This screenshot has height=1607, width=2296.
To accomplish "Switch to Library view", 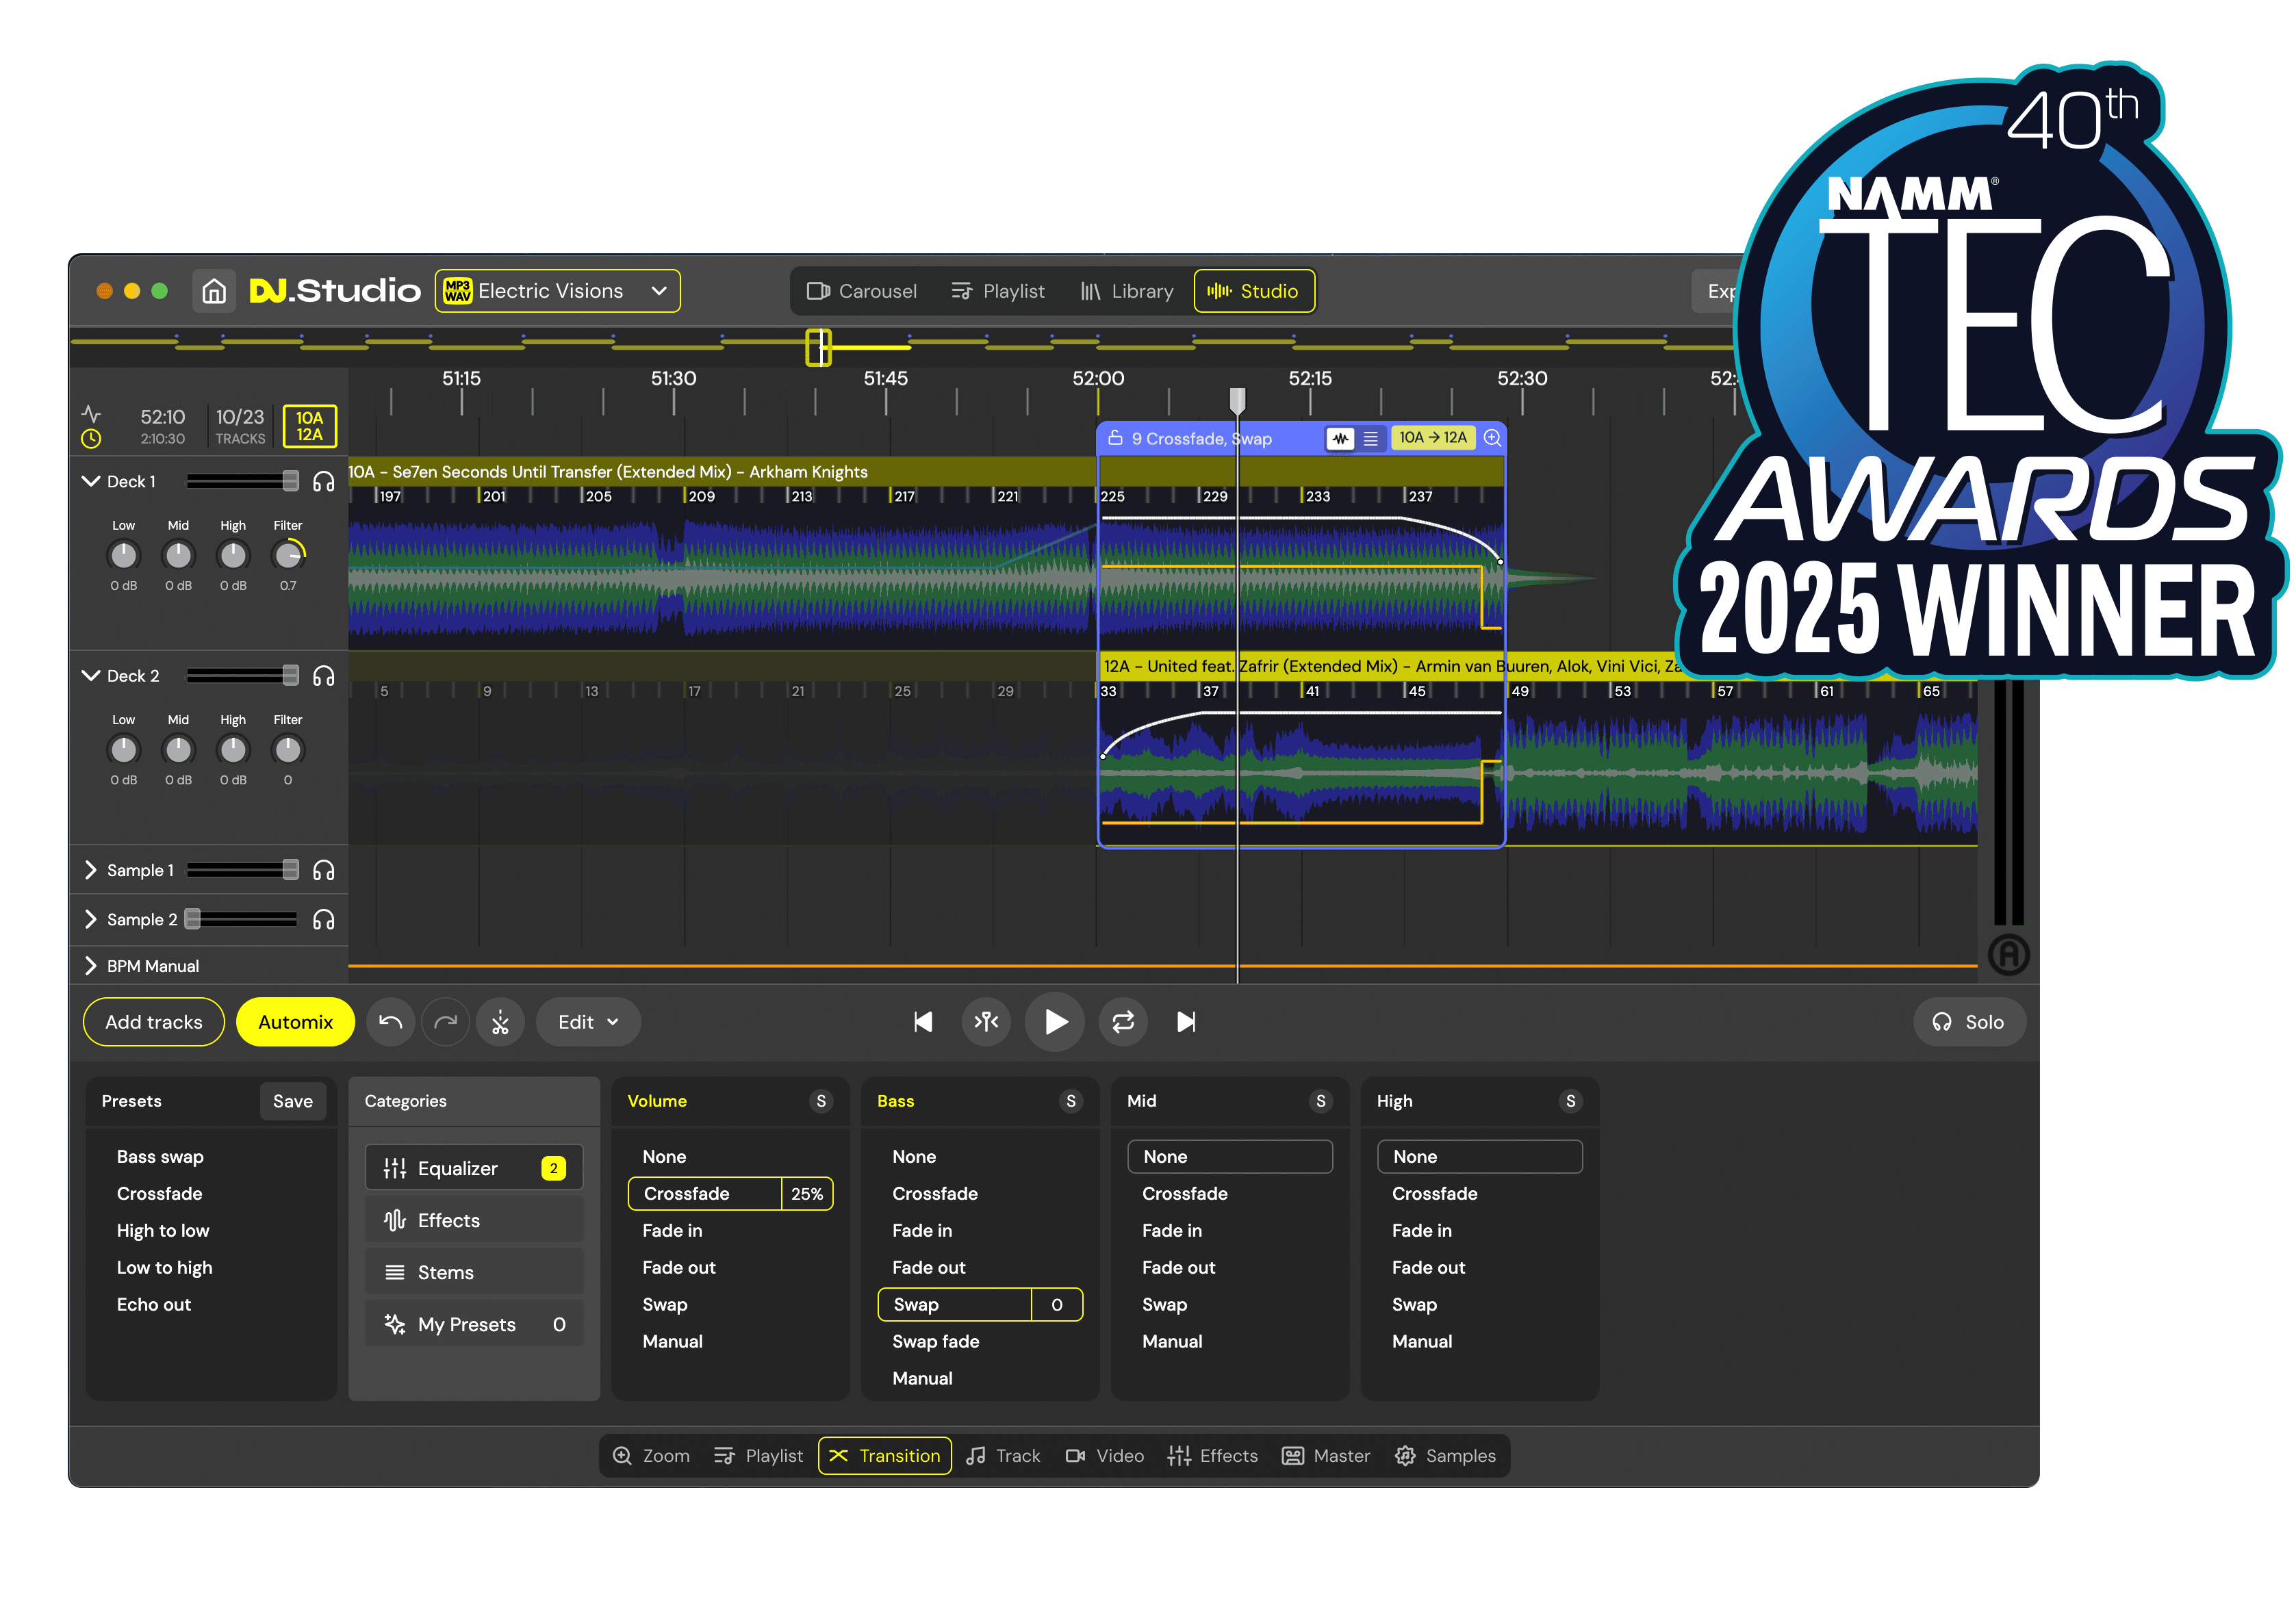I will 1127,292.
